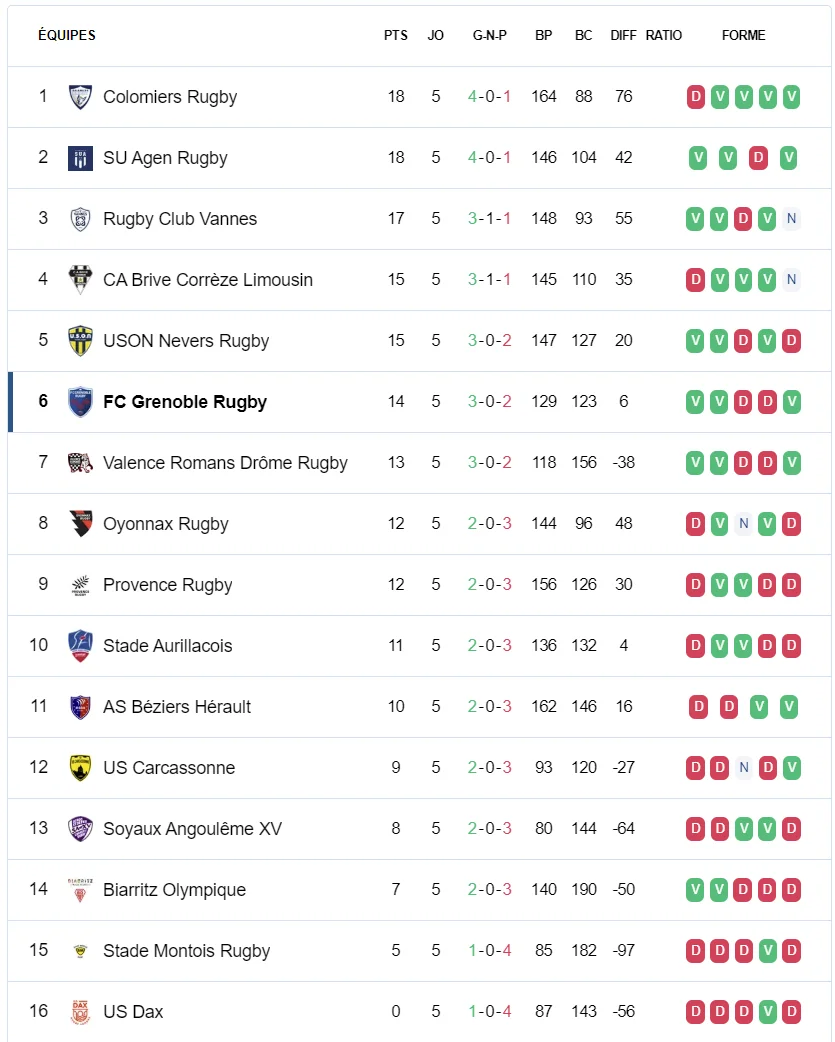This screenshot has width=835, height=1042.
Task: Click Colomiers Rugby's first red D form badge
Action: point(696,97)
